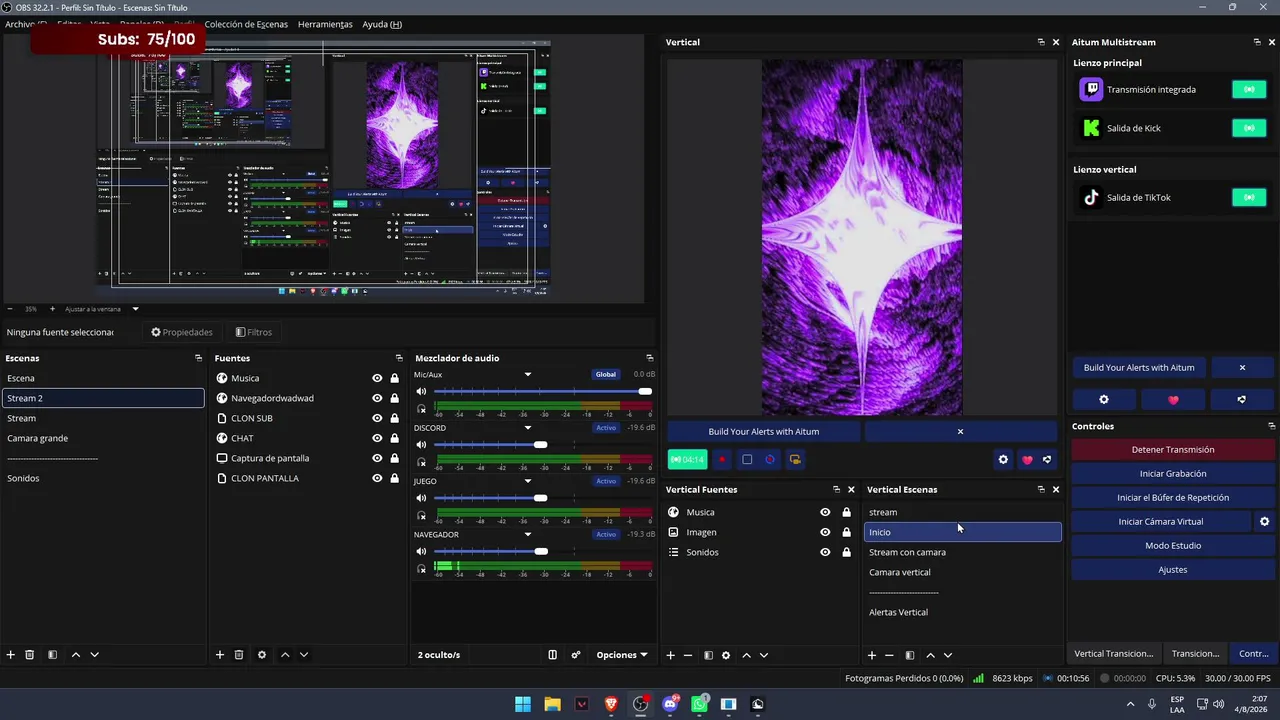Unlock Sonidos in Vertical Fuentes

coord(846,552)
